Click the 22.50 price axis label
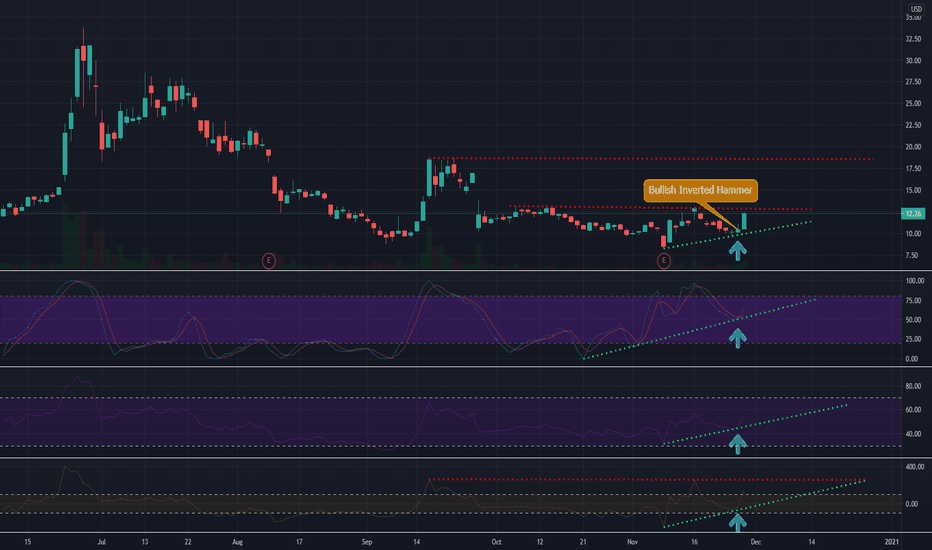932x550 pixels. point(913,125)
